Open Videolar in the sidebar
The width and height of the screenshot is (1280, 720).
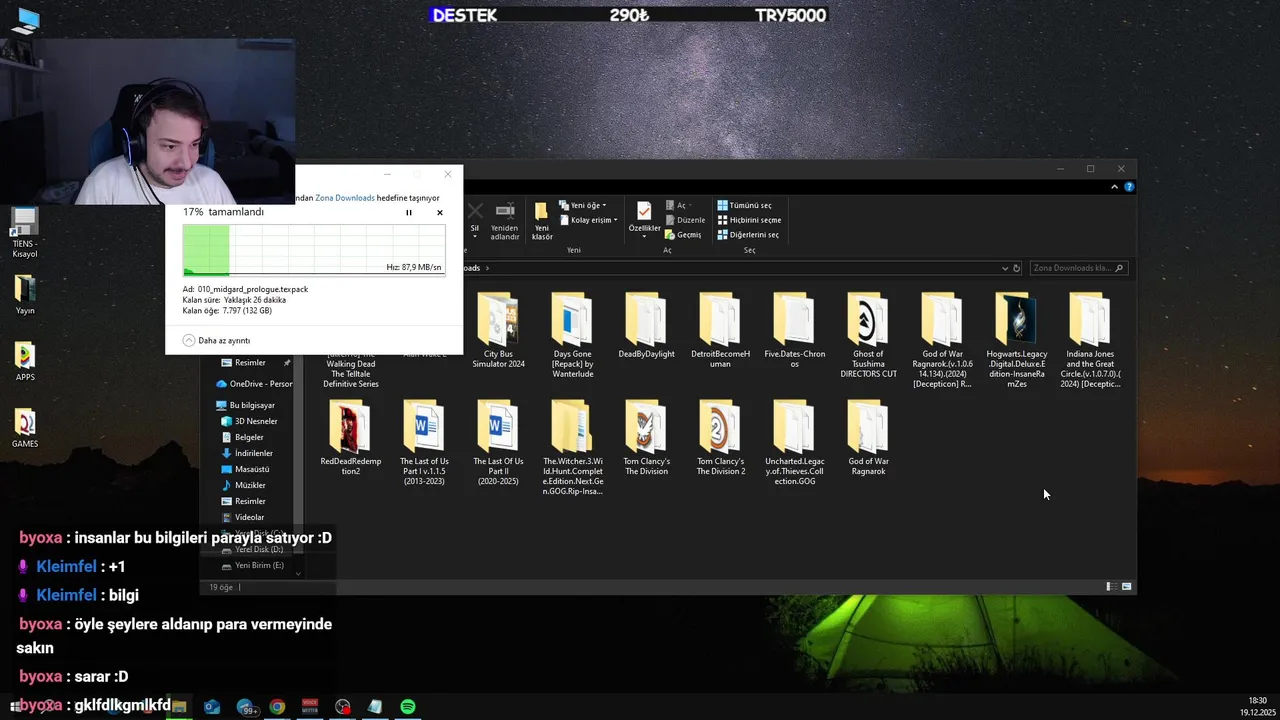(243, 517)
